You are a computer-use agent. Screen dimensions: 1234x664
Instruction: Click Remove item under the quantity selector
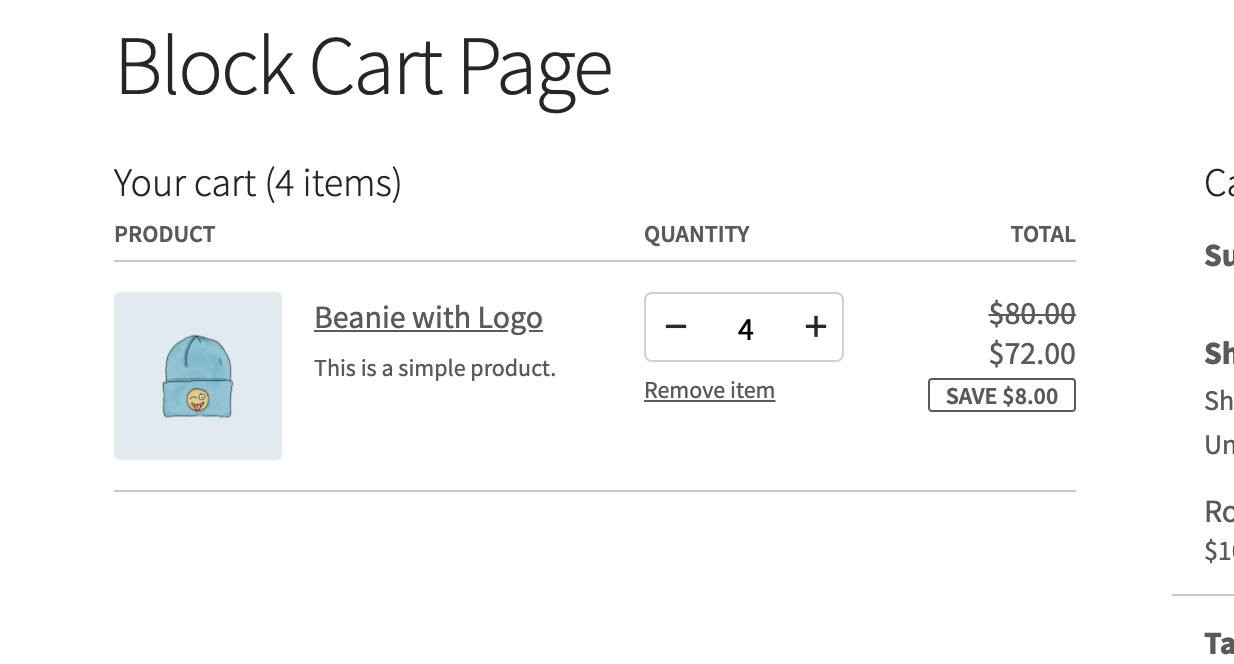709,390
